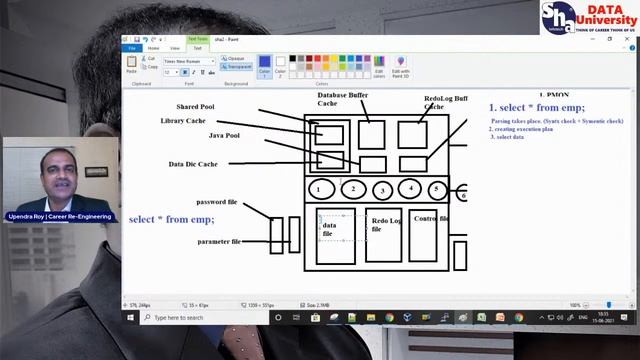Click the 'parameter file' label on canvas
The image size is (640, 360).
point(219,242)
